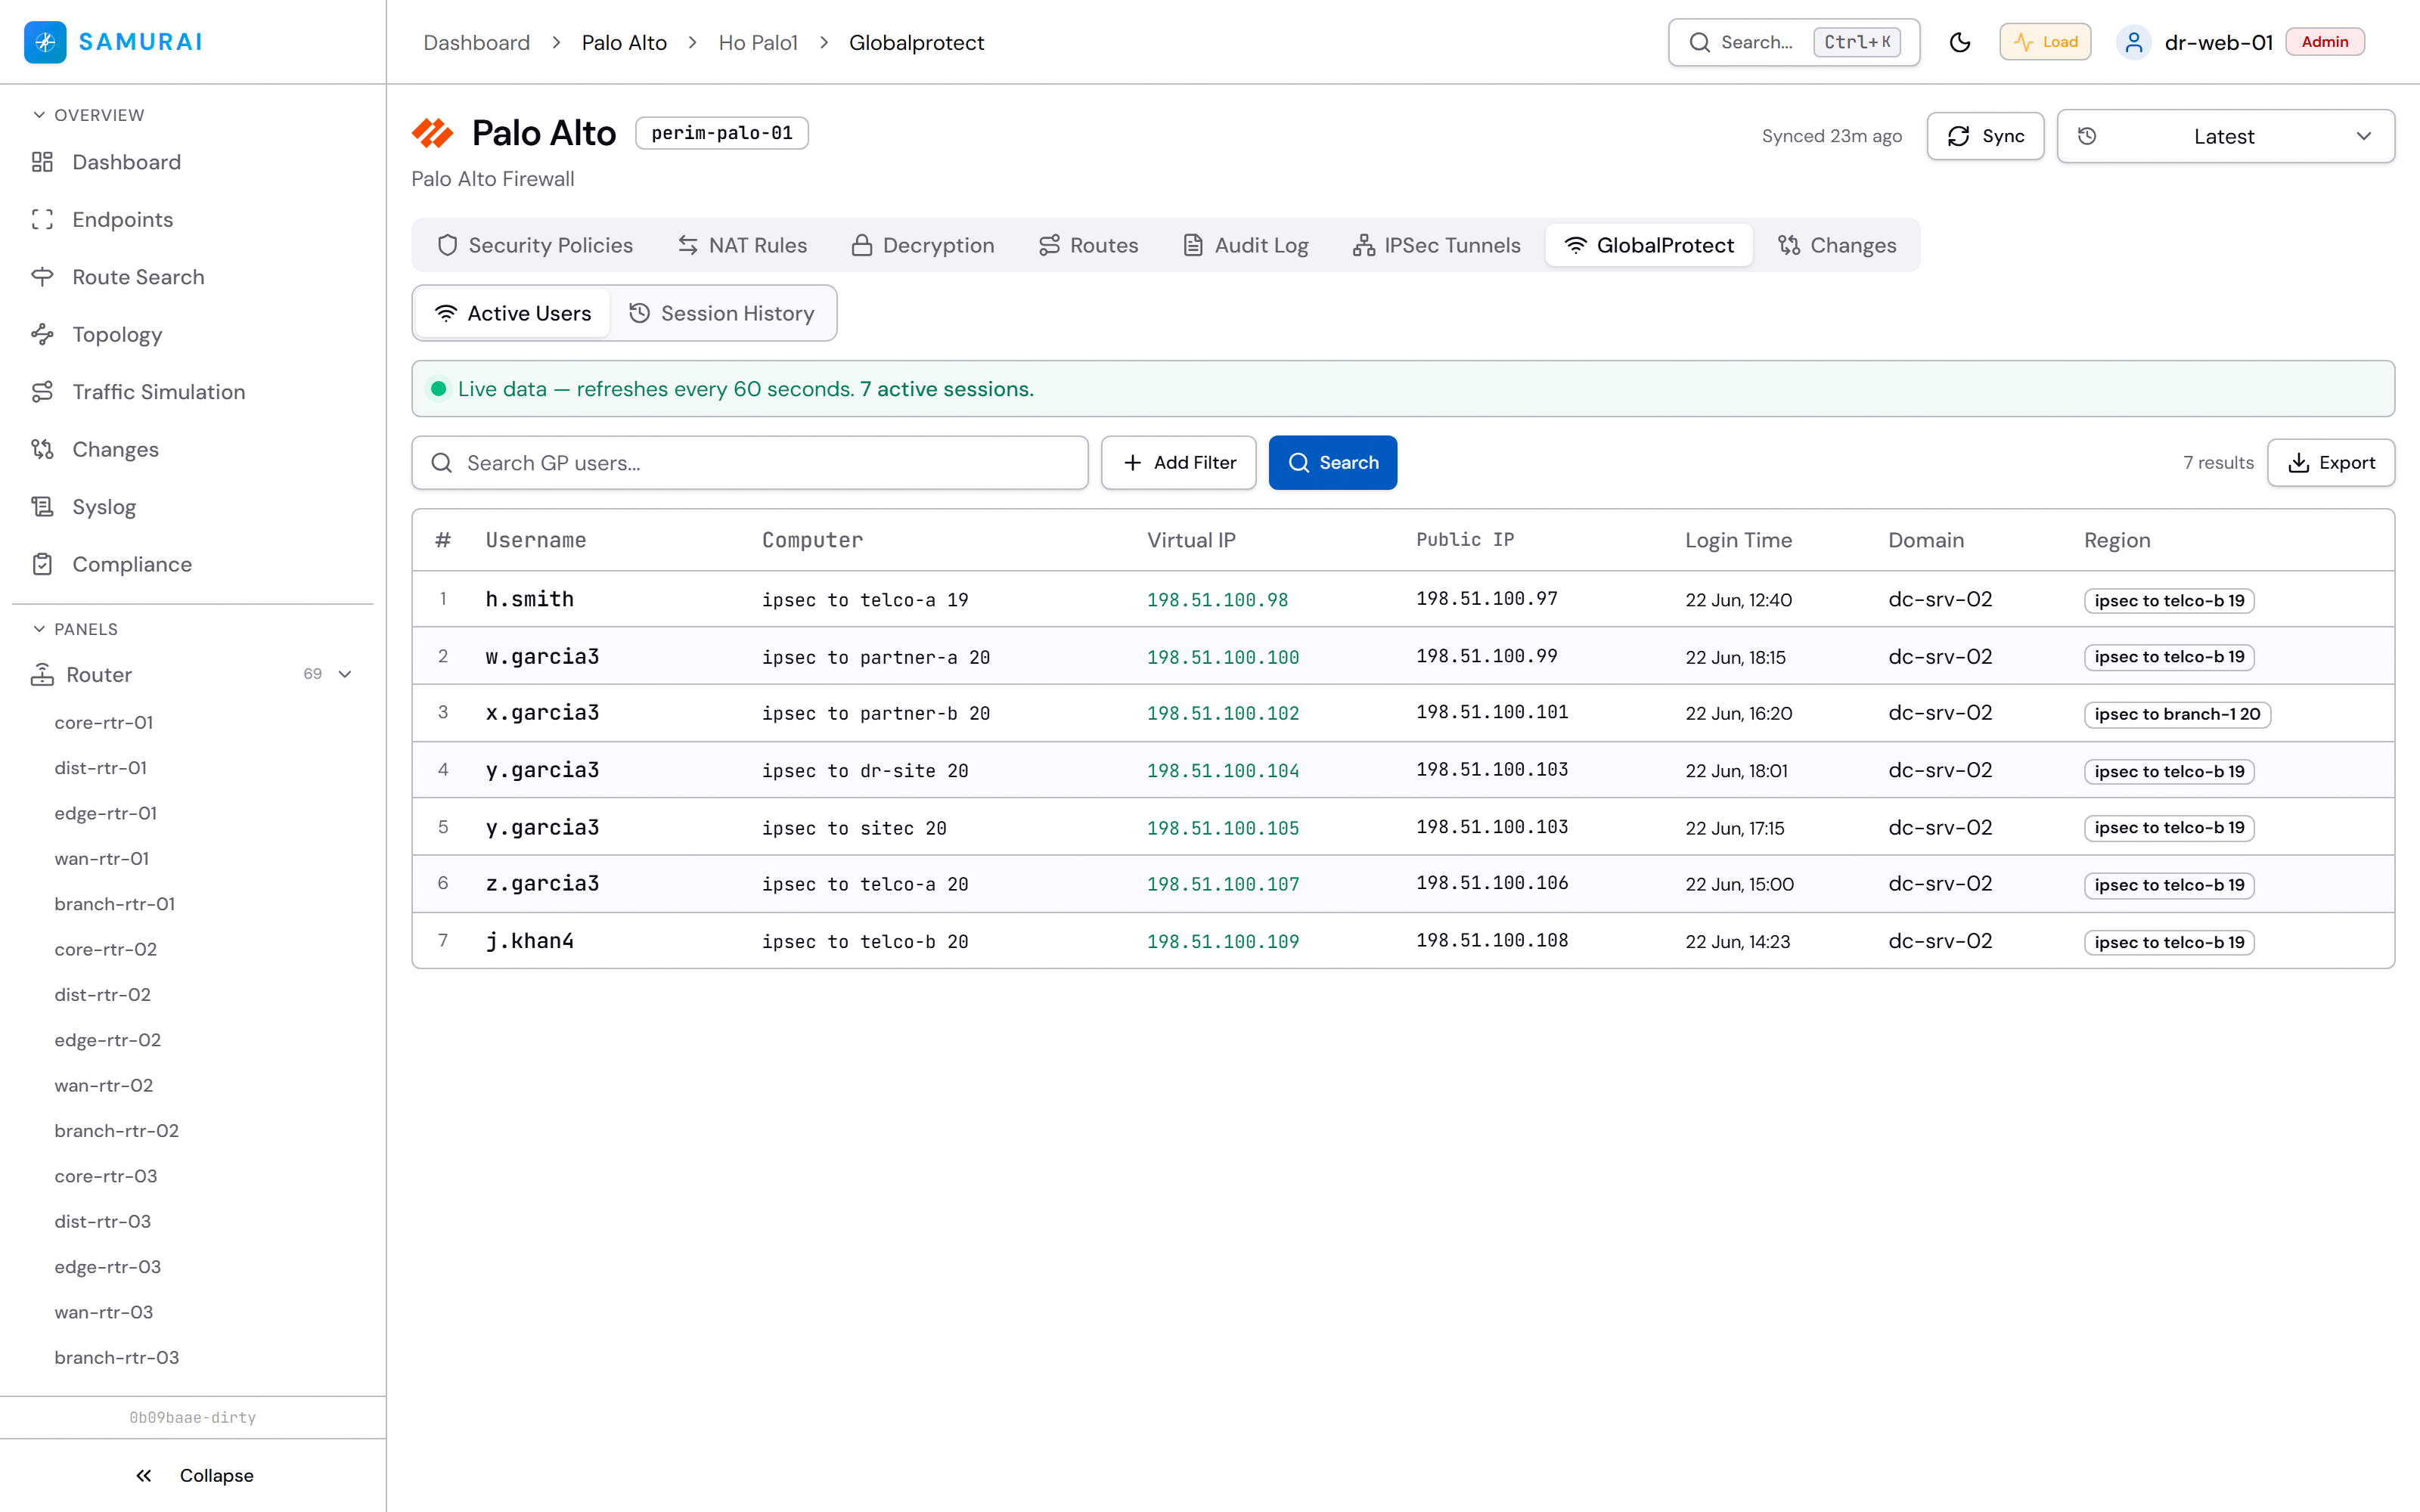Select the GlobalProtect tab
This screenshot has width=2420, height=1512.
pos(1649,245)
